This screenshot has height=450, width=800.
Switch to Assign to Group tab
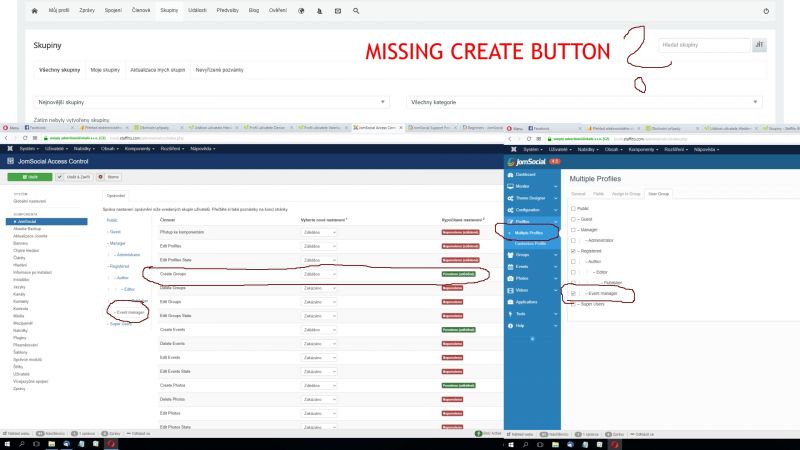(626, 194)
